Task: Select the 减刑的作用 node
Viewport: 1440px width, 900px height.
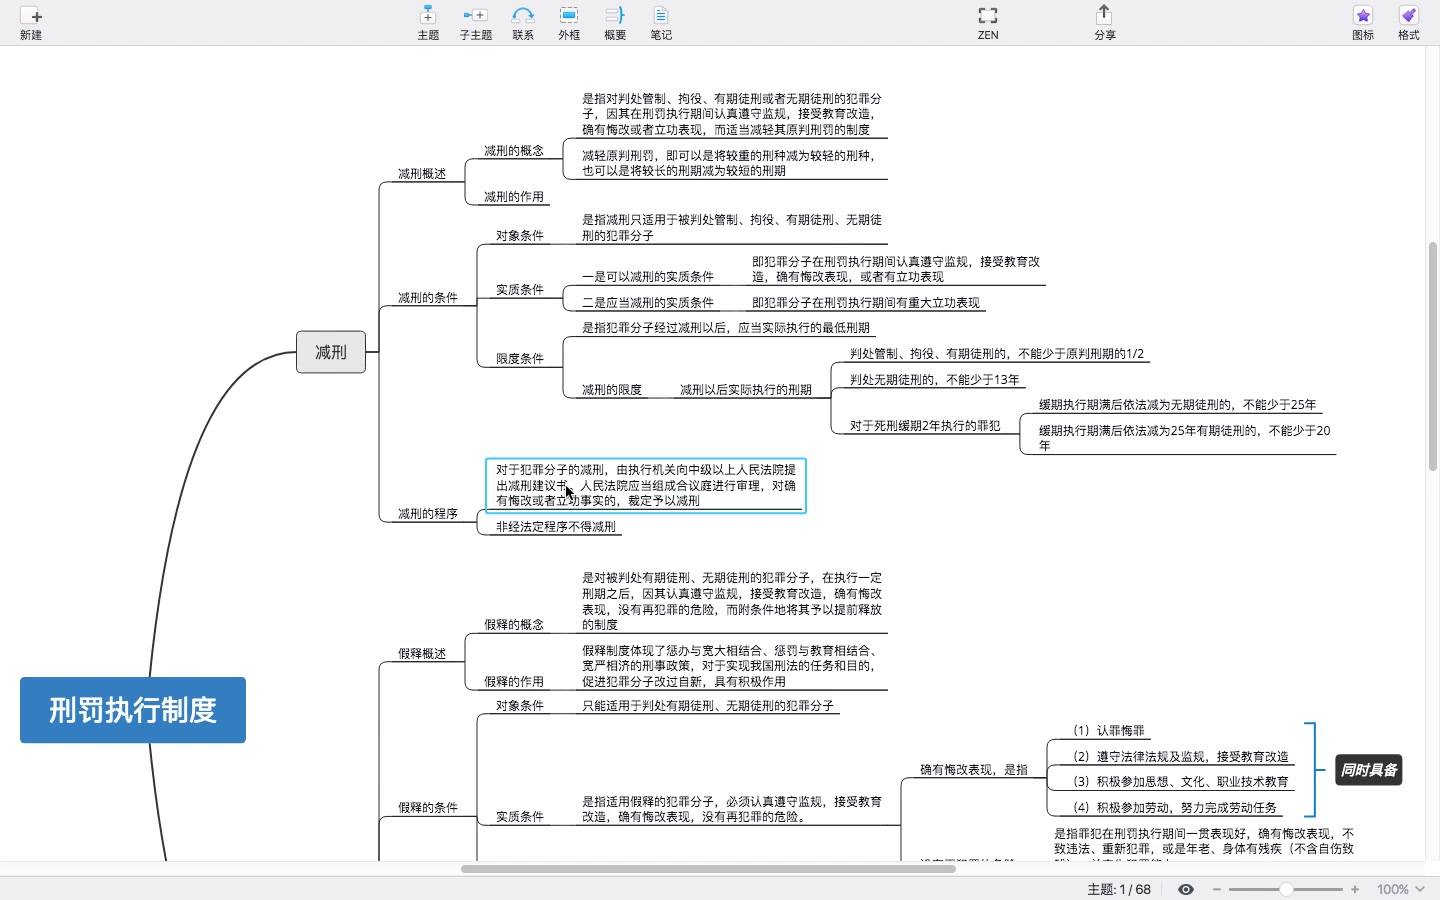Action: click(x=514, y=197)
